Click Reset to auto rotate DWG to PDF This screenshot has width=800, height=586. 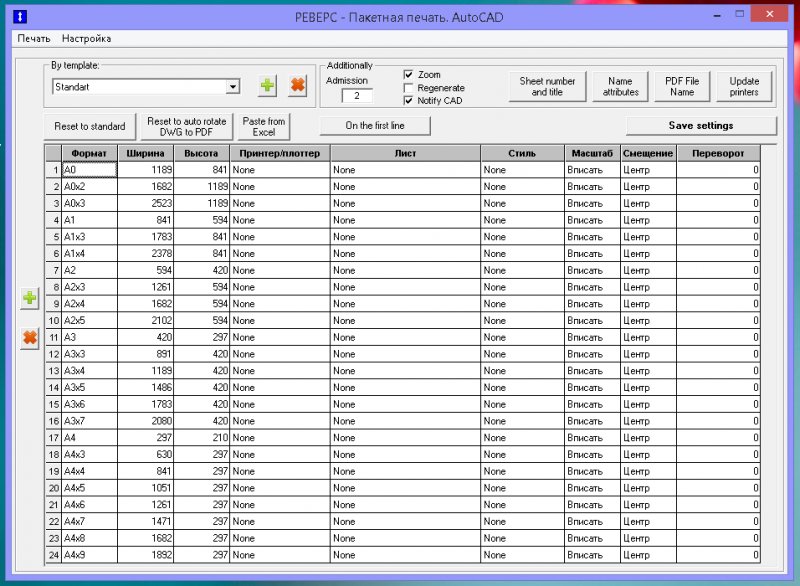click(x=187, y=126)
